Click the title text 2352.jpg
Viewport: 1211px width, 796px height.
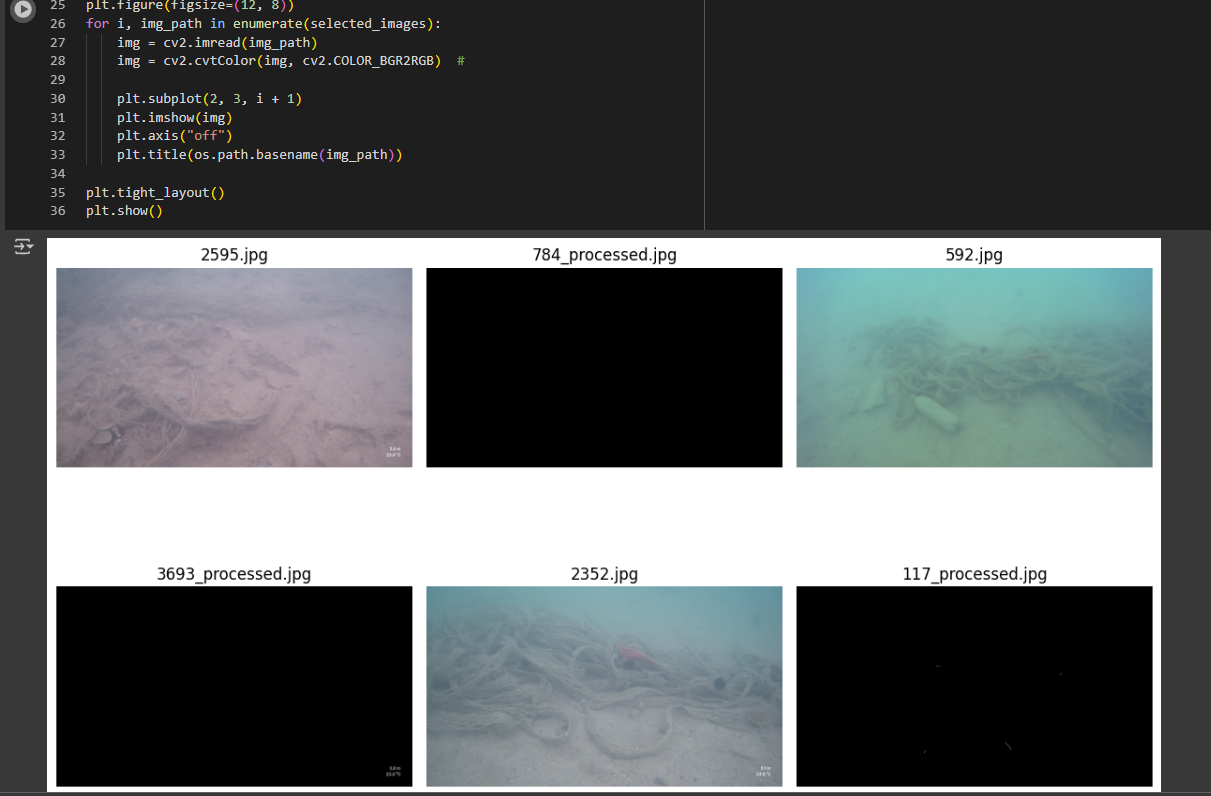click(x=604, y=574)
